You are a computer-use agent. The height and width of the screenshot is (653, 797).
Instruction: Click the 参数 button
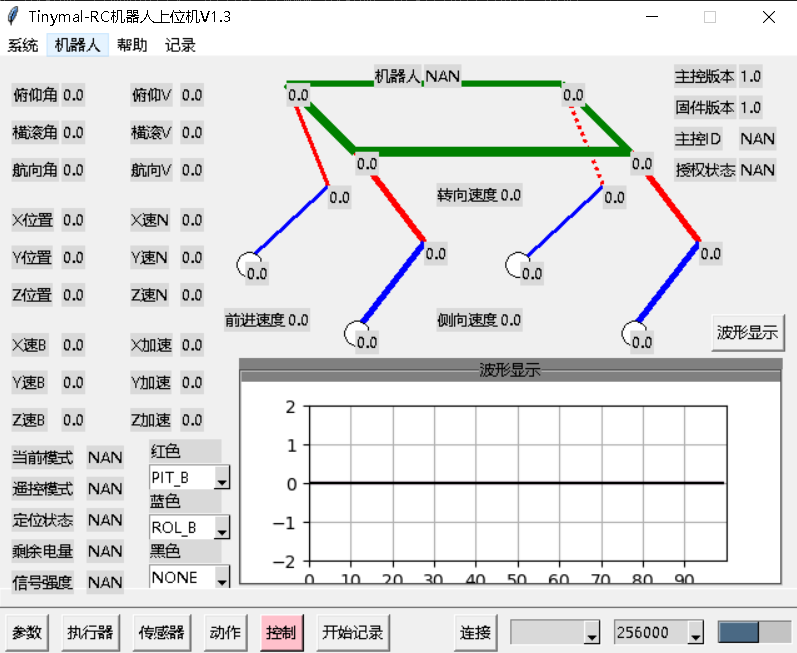click(27, 632)
